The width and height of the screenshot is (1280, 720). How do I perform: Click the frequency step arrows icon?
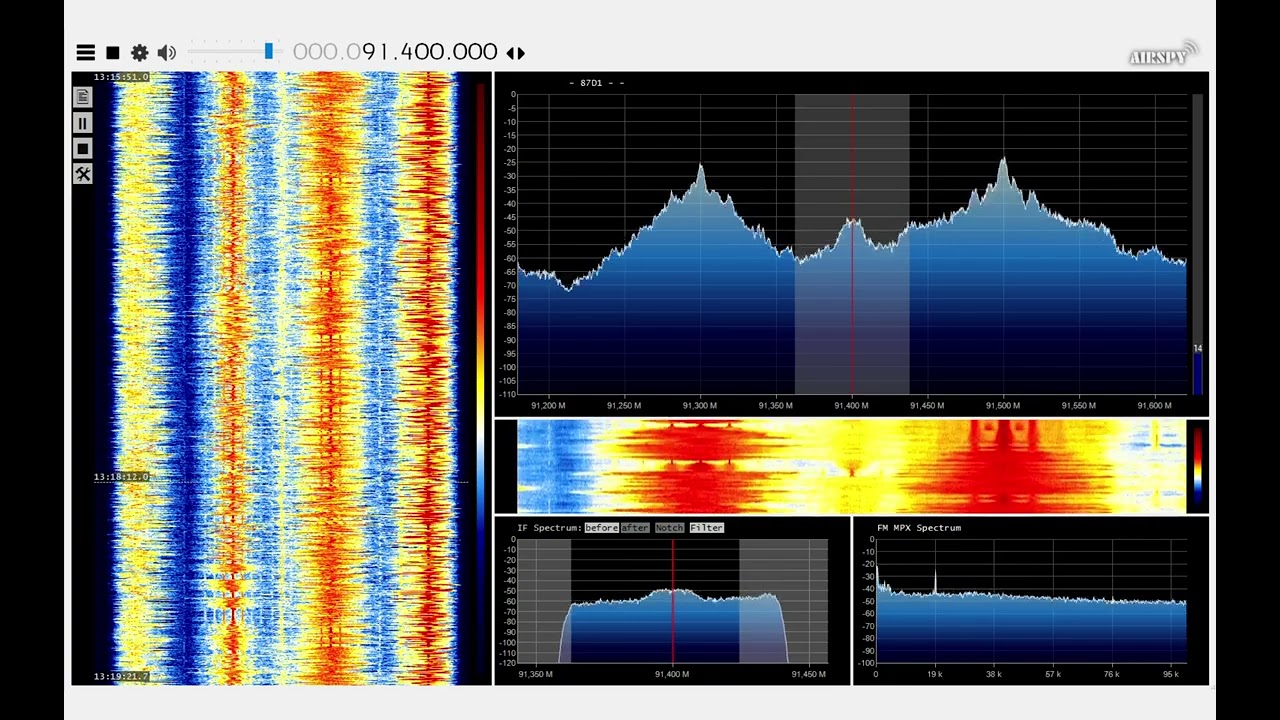tap(515, 53)
